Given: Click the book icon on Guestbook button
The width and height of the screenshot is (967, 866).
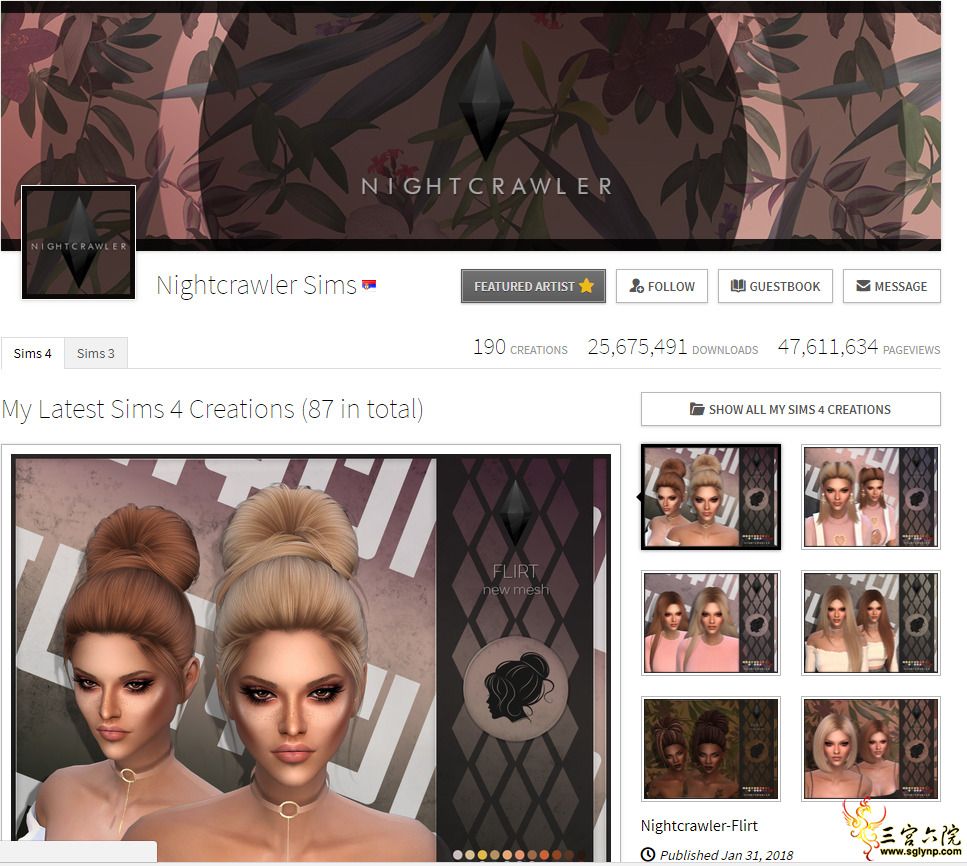Looking at the screenshot, I should 738,286.
